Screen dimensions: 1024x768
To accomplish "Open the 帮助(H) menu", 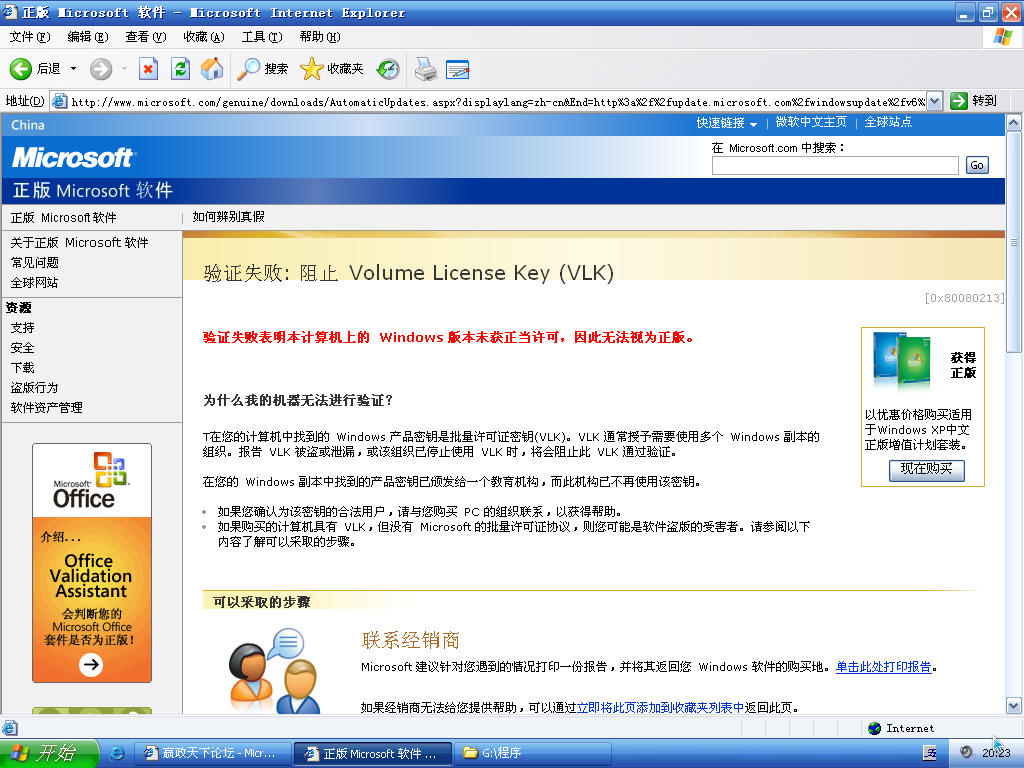I will (320, 37).
